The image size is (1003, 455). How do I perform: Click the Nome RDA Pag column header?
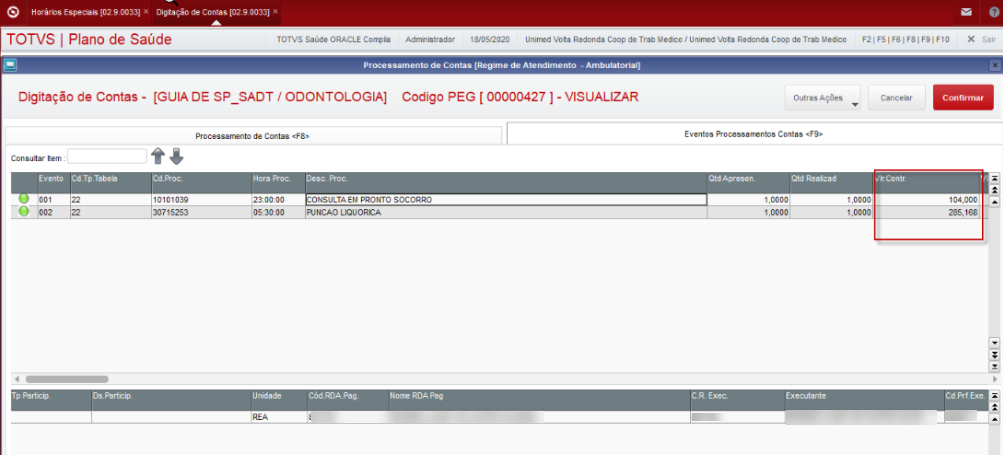(x=539, y=400)
